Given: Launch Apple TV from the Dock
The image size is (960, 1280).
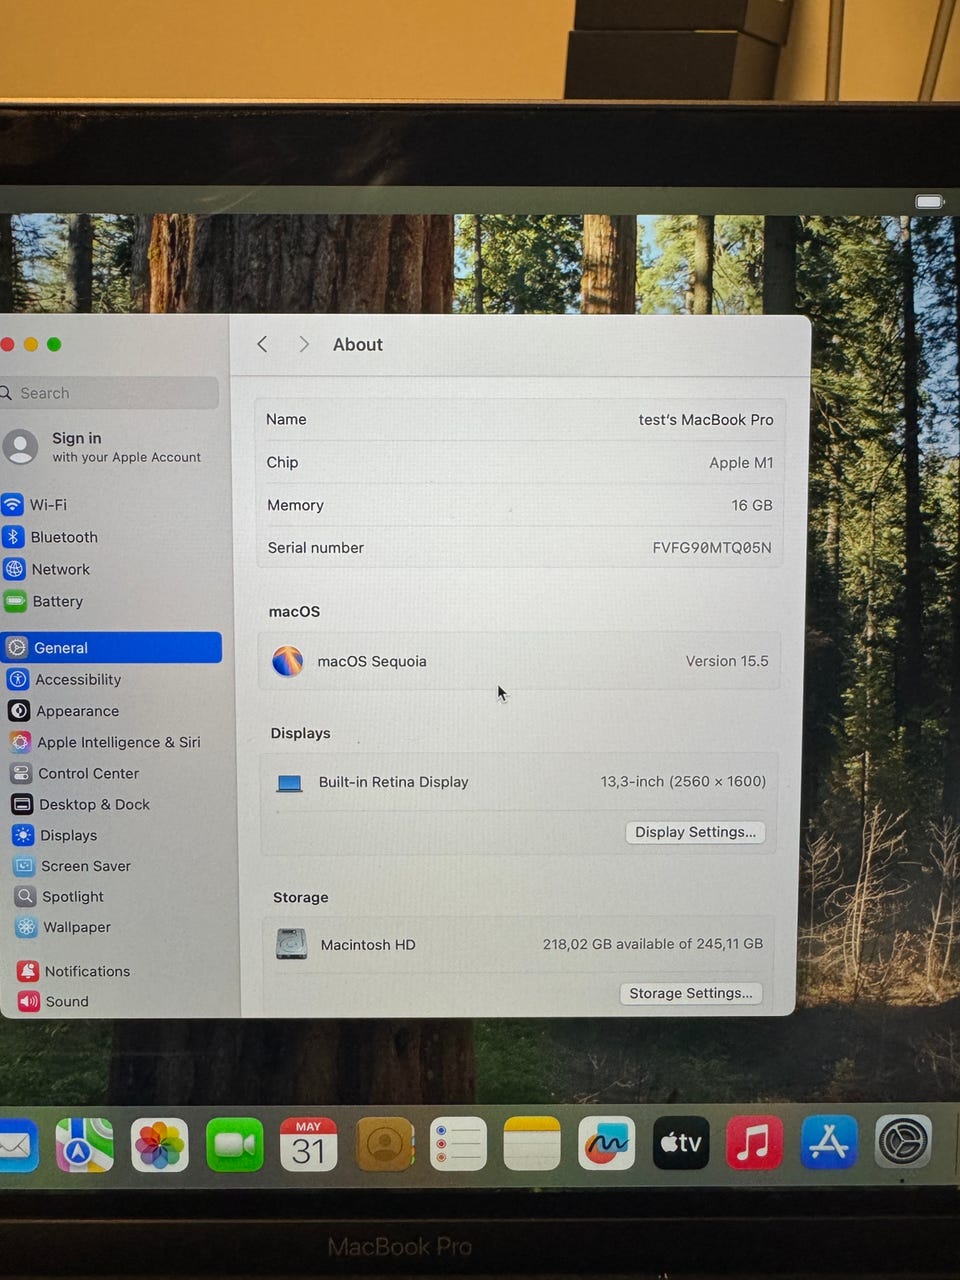Looking at the screenshot, I should click(x=681, y=1143).
